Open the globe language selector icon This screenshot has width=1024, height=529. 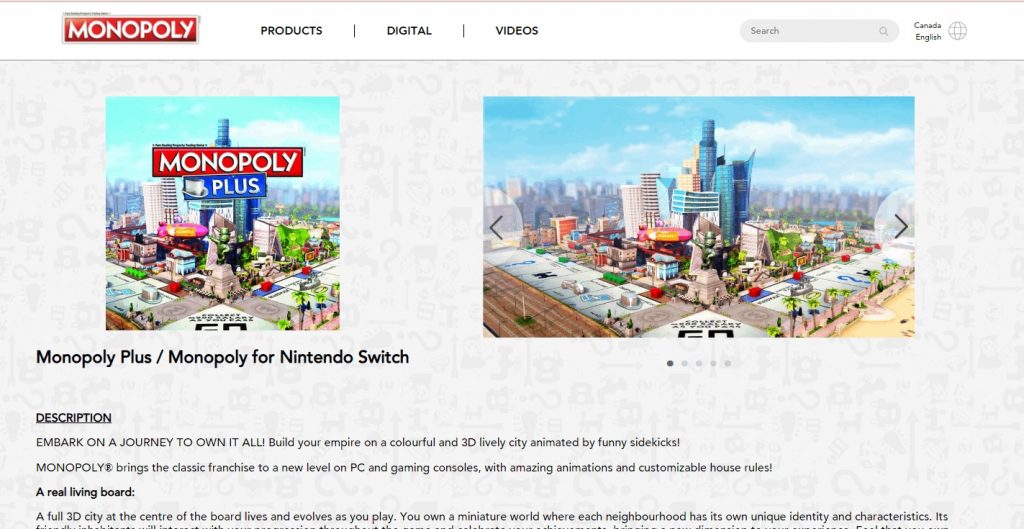point(957,31)
